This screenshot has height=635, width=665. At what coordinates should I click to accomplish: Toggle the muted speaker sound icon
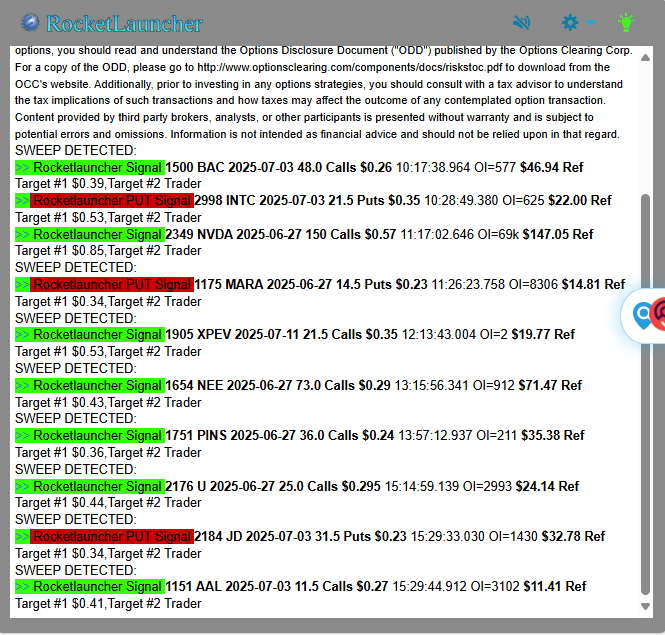[x=521, y=22]
